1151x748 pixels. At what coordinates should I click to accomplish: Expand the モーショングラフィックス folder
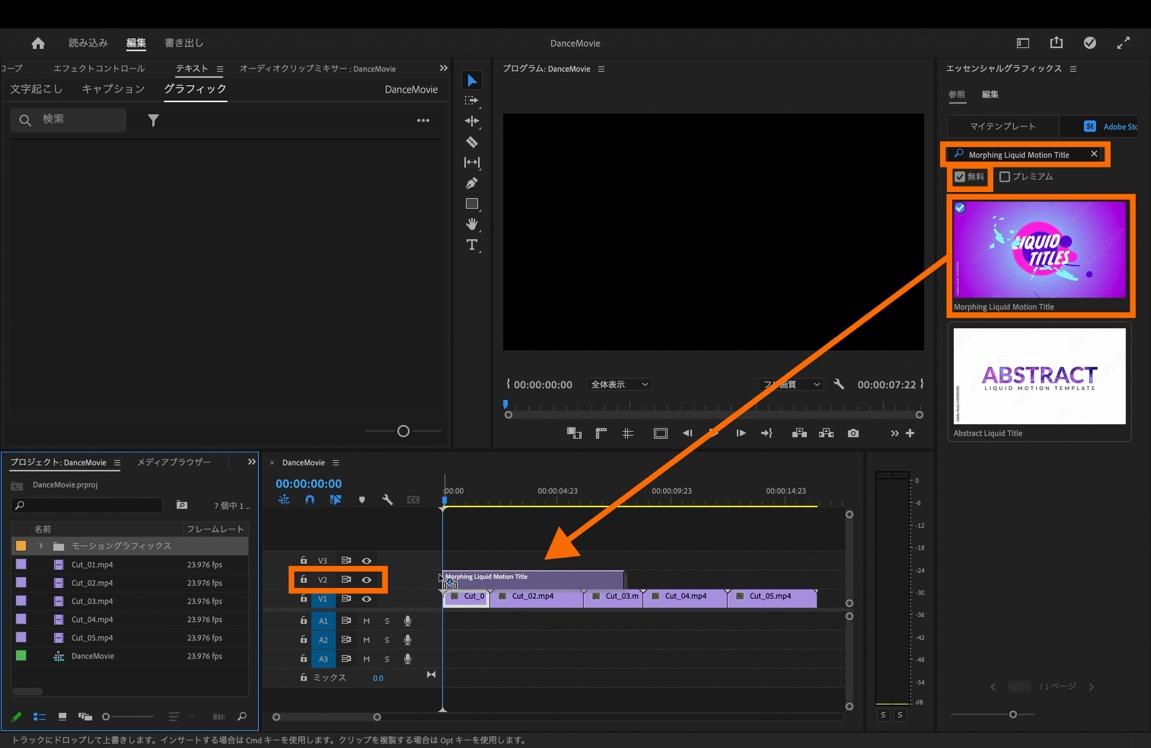pos(41,546)
